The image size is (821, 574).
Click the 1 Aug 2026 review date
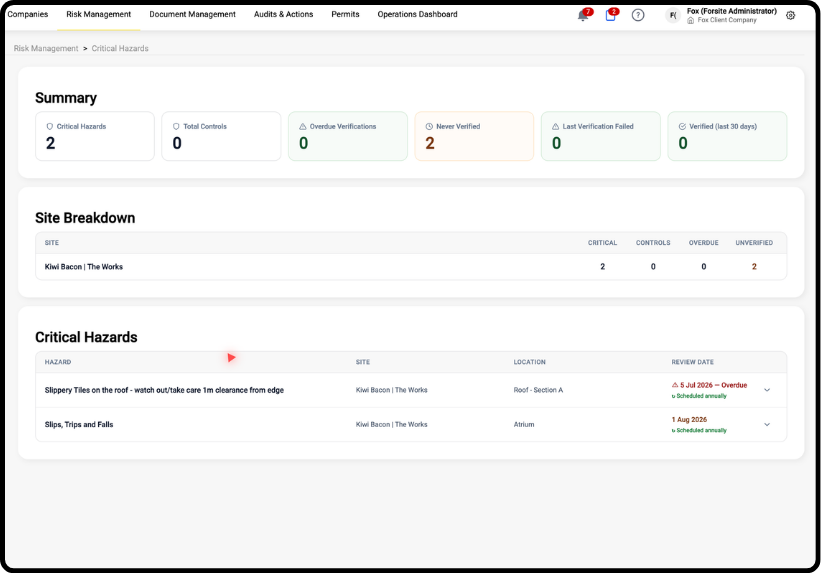689,420
